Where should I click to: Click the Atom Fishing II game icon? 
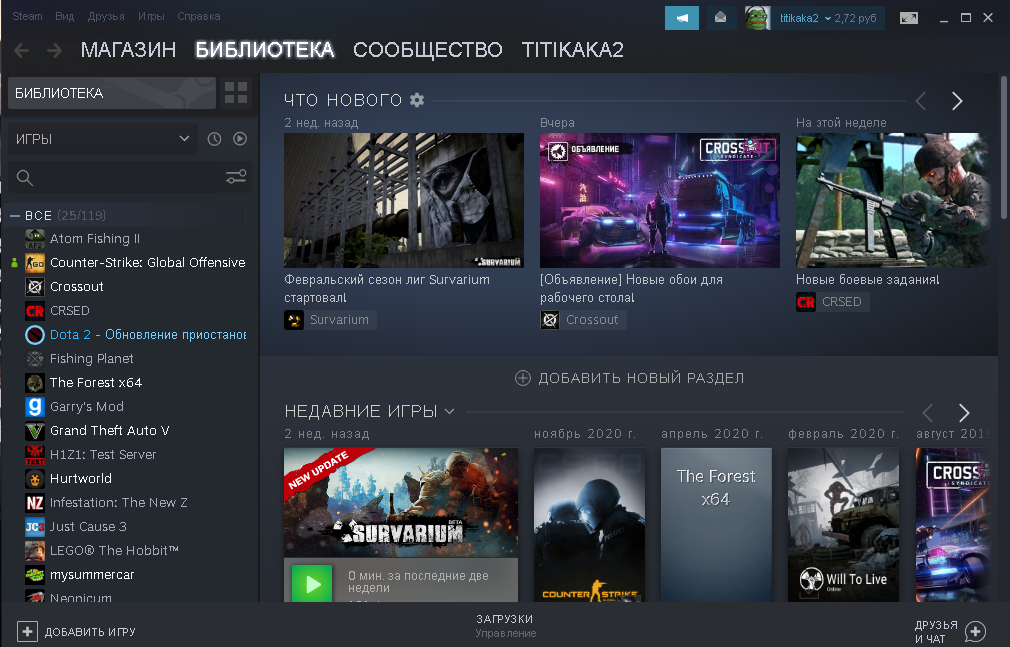(x=35, y=239)
